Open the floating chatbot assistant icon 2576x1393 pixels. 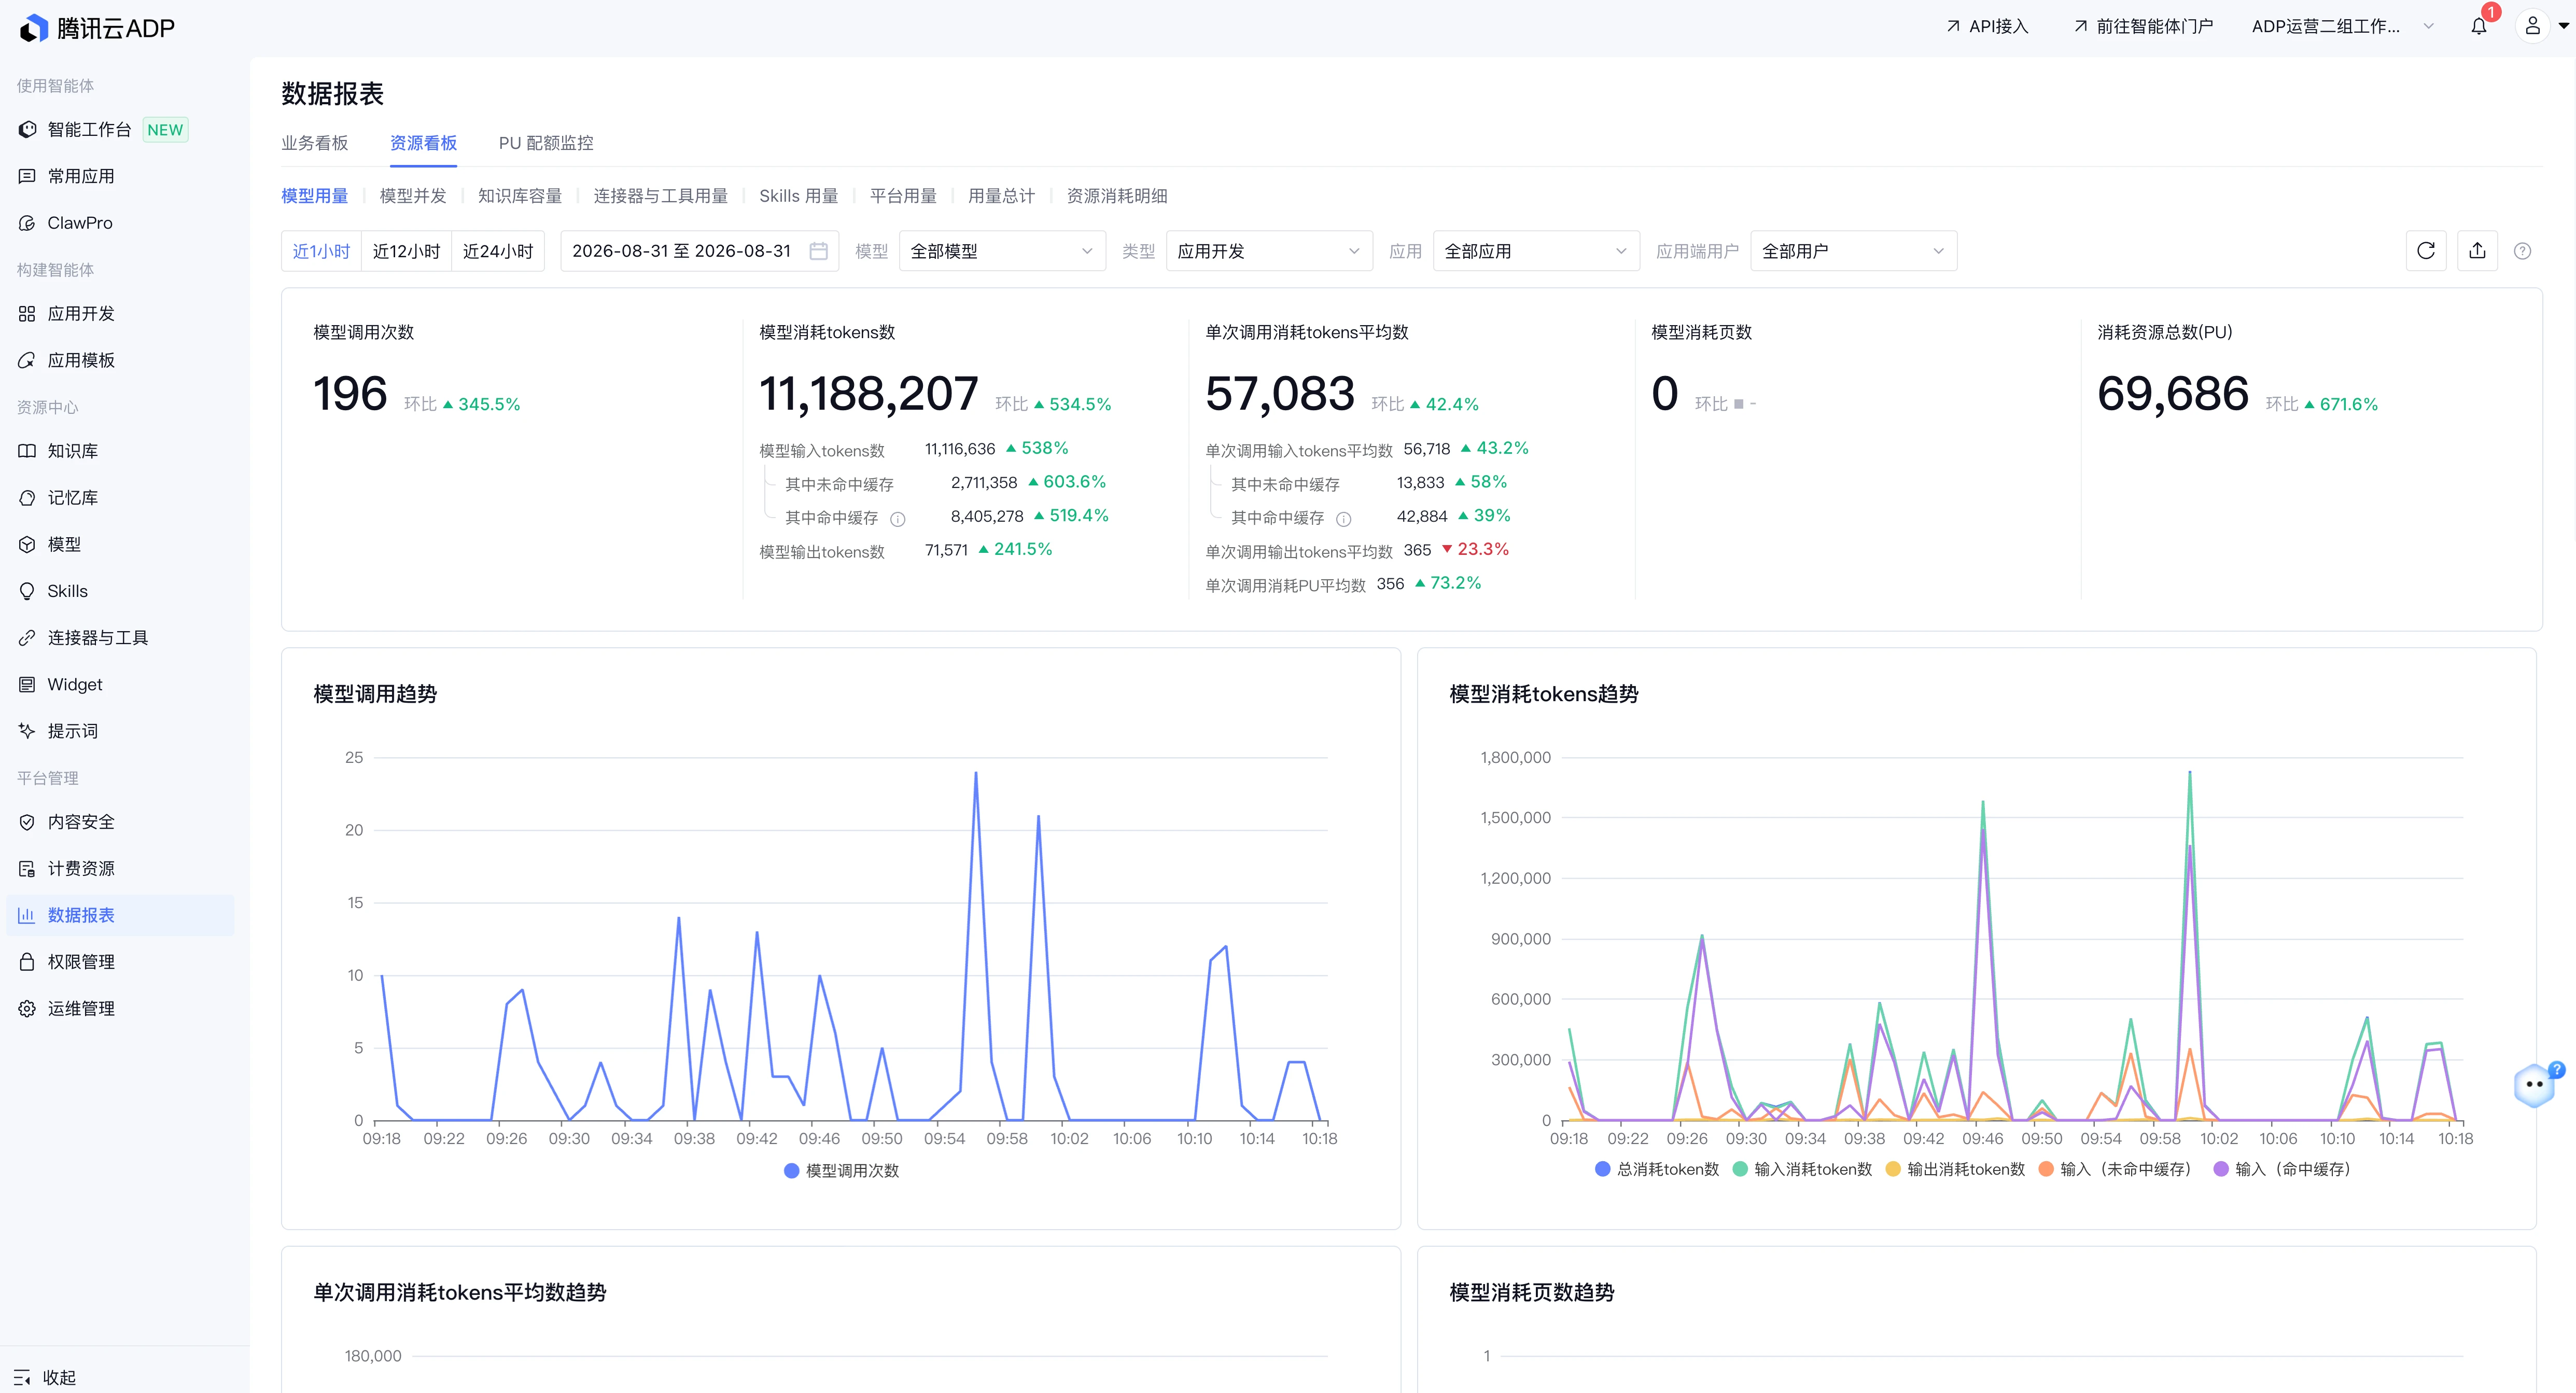click(x=2534, y=1084)
